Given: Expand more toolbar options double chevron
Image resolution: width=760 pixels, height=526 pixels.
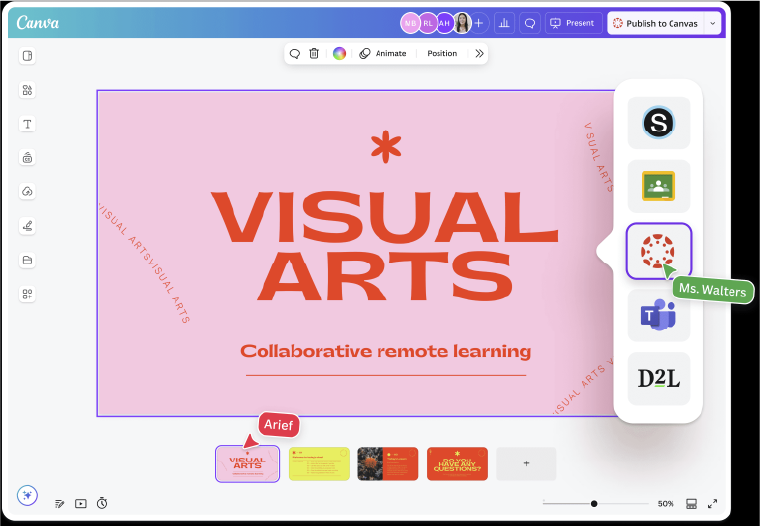Looking at the screenshot, I should coord(479,53).
